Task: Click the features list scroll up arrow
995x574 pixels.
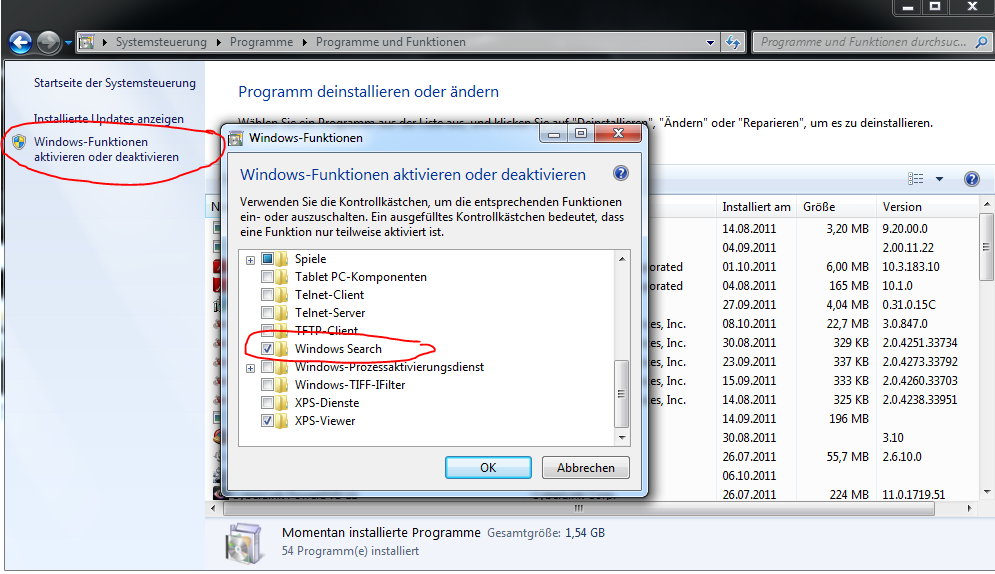Action: 622,259
